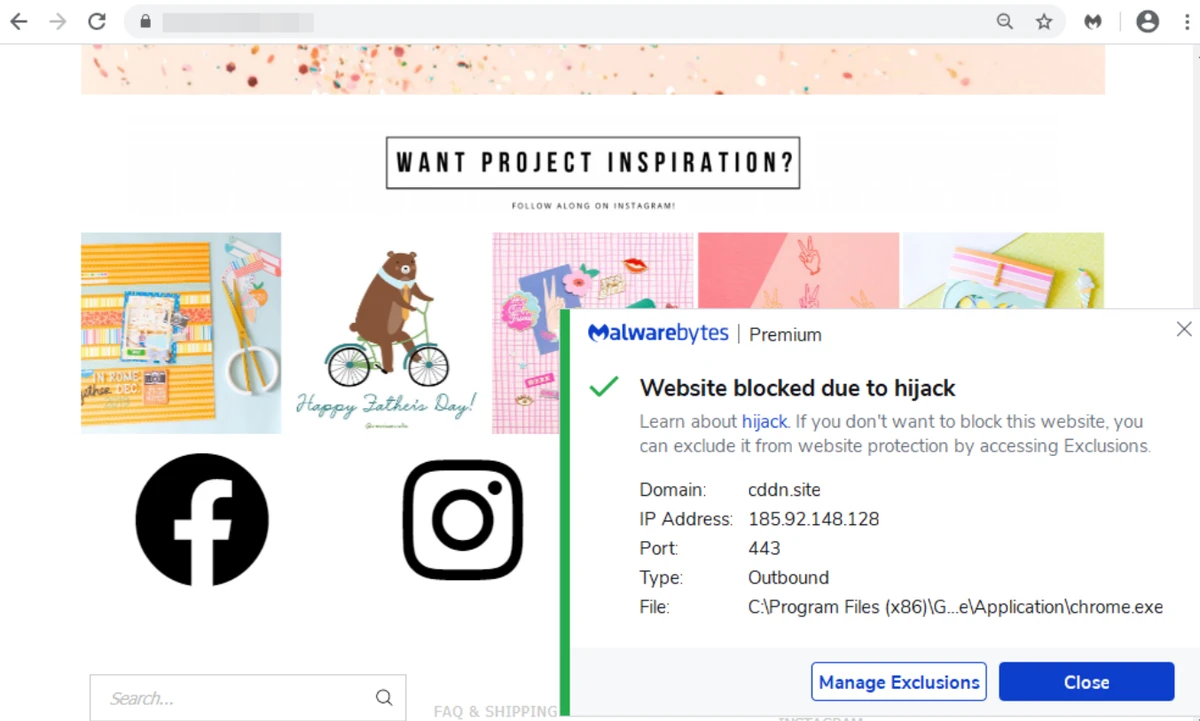Click the padlock site security icon
The image size is (1200, 721).
pos(145,21)
